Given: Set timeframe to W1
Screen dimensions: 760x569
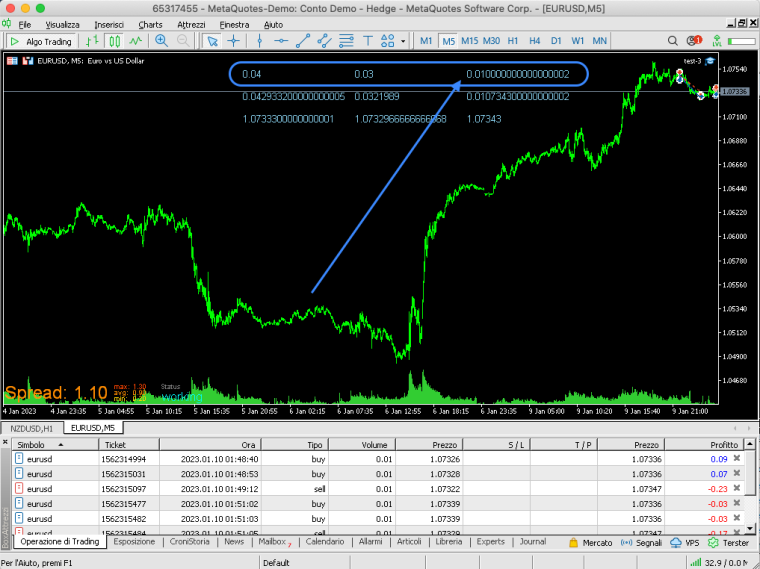Looking at the screenshot, I should pyautogui.click(x=577, y=41).
